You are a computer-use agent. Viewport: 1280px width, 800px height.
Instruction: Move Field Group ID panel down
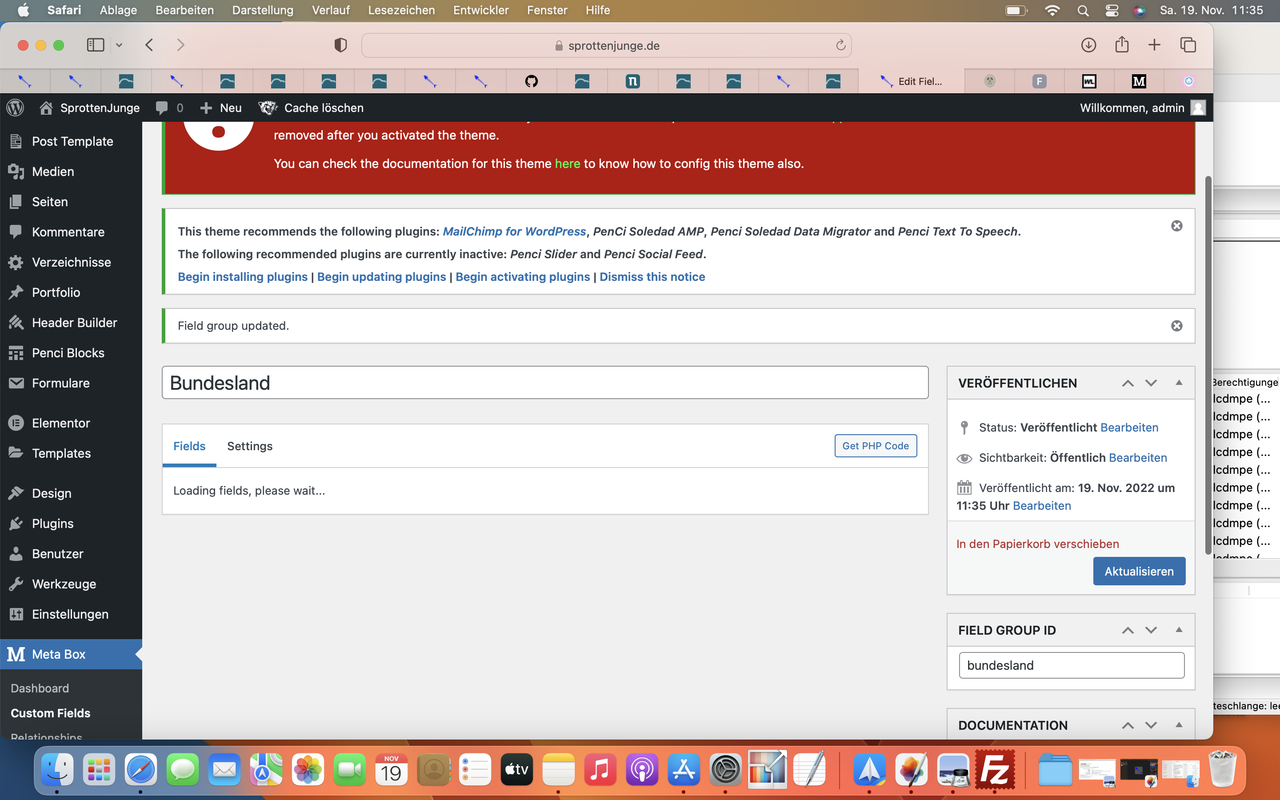[x=1151, y=630]
